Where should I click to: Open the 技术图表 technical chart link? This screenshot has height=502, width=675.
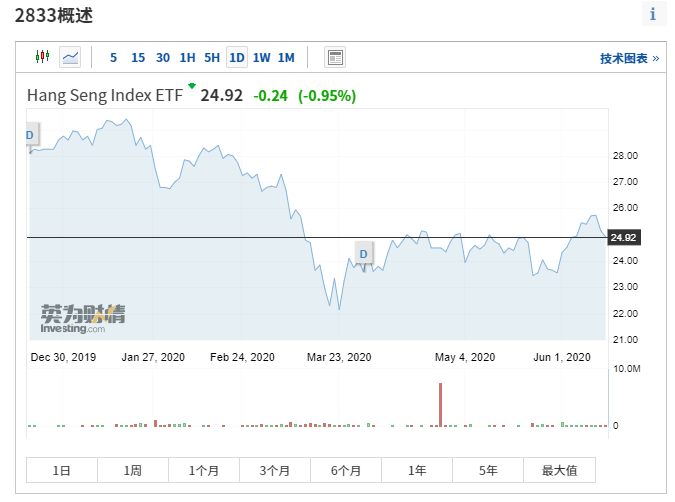tap(629, 58)
